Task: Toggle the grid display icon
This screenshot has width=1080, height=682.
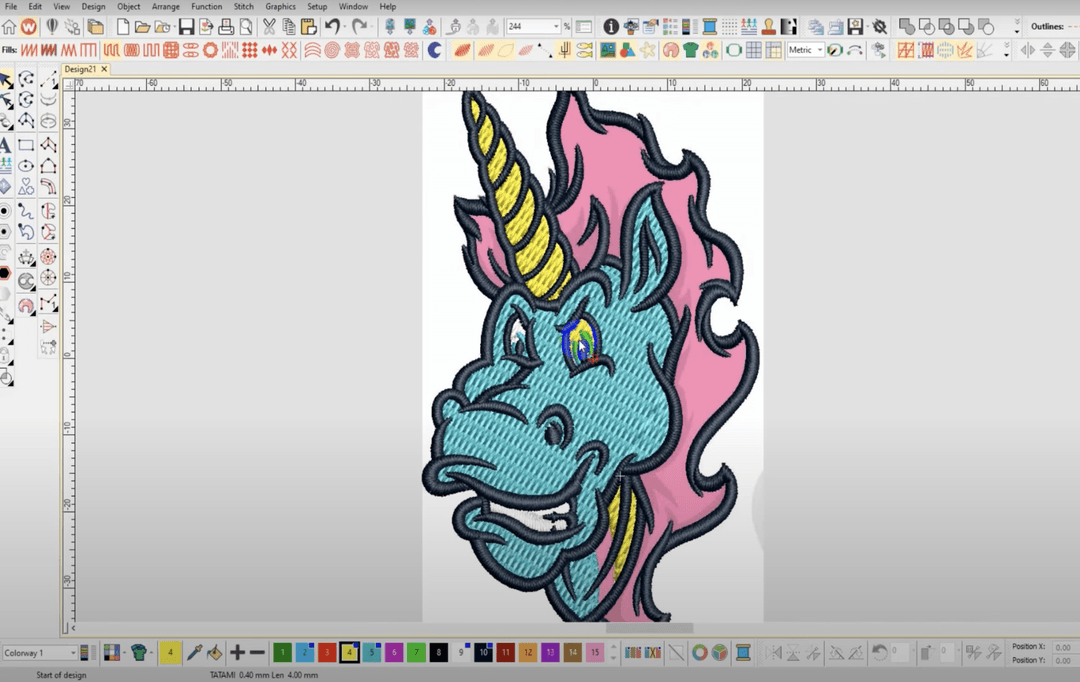Action: [754, 50]
